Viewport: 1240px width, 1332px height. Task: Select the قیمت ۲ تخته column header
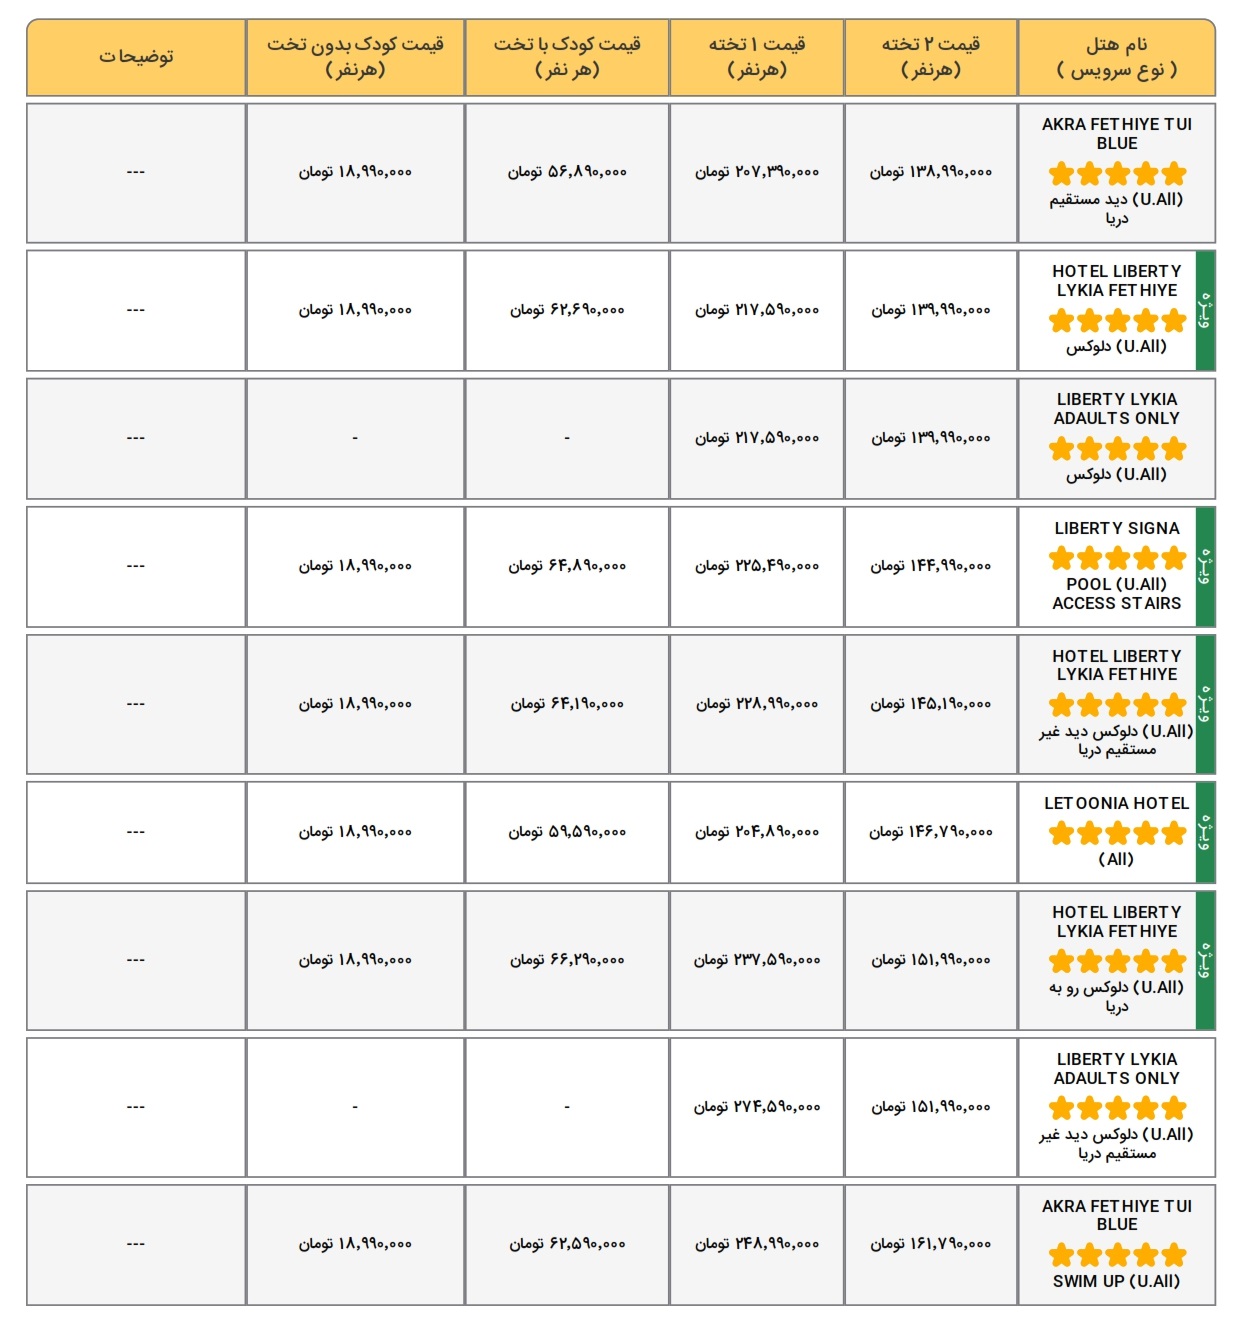[x=931, y=57]
